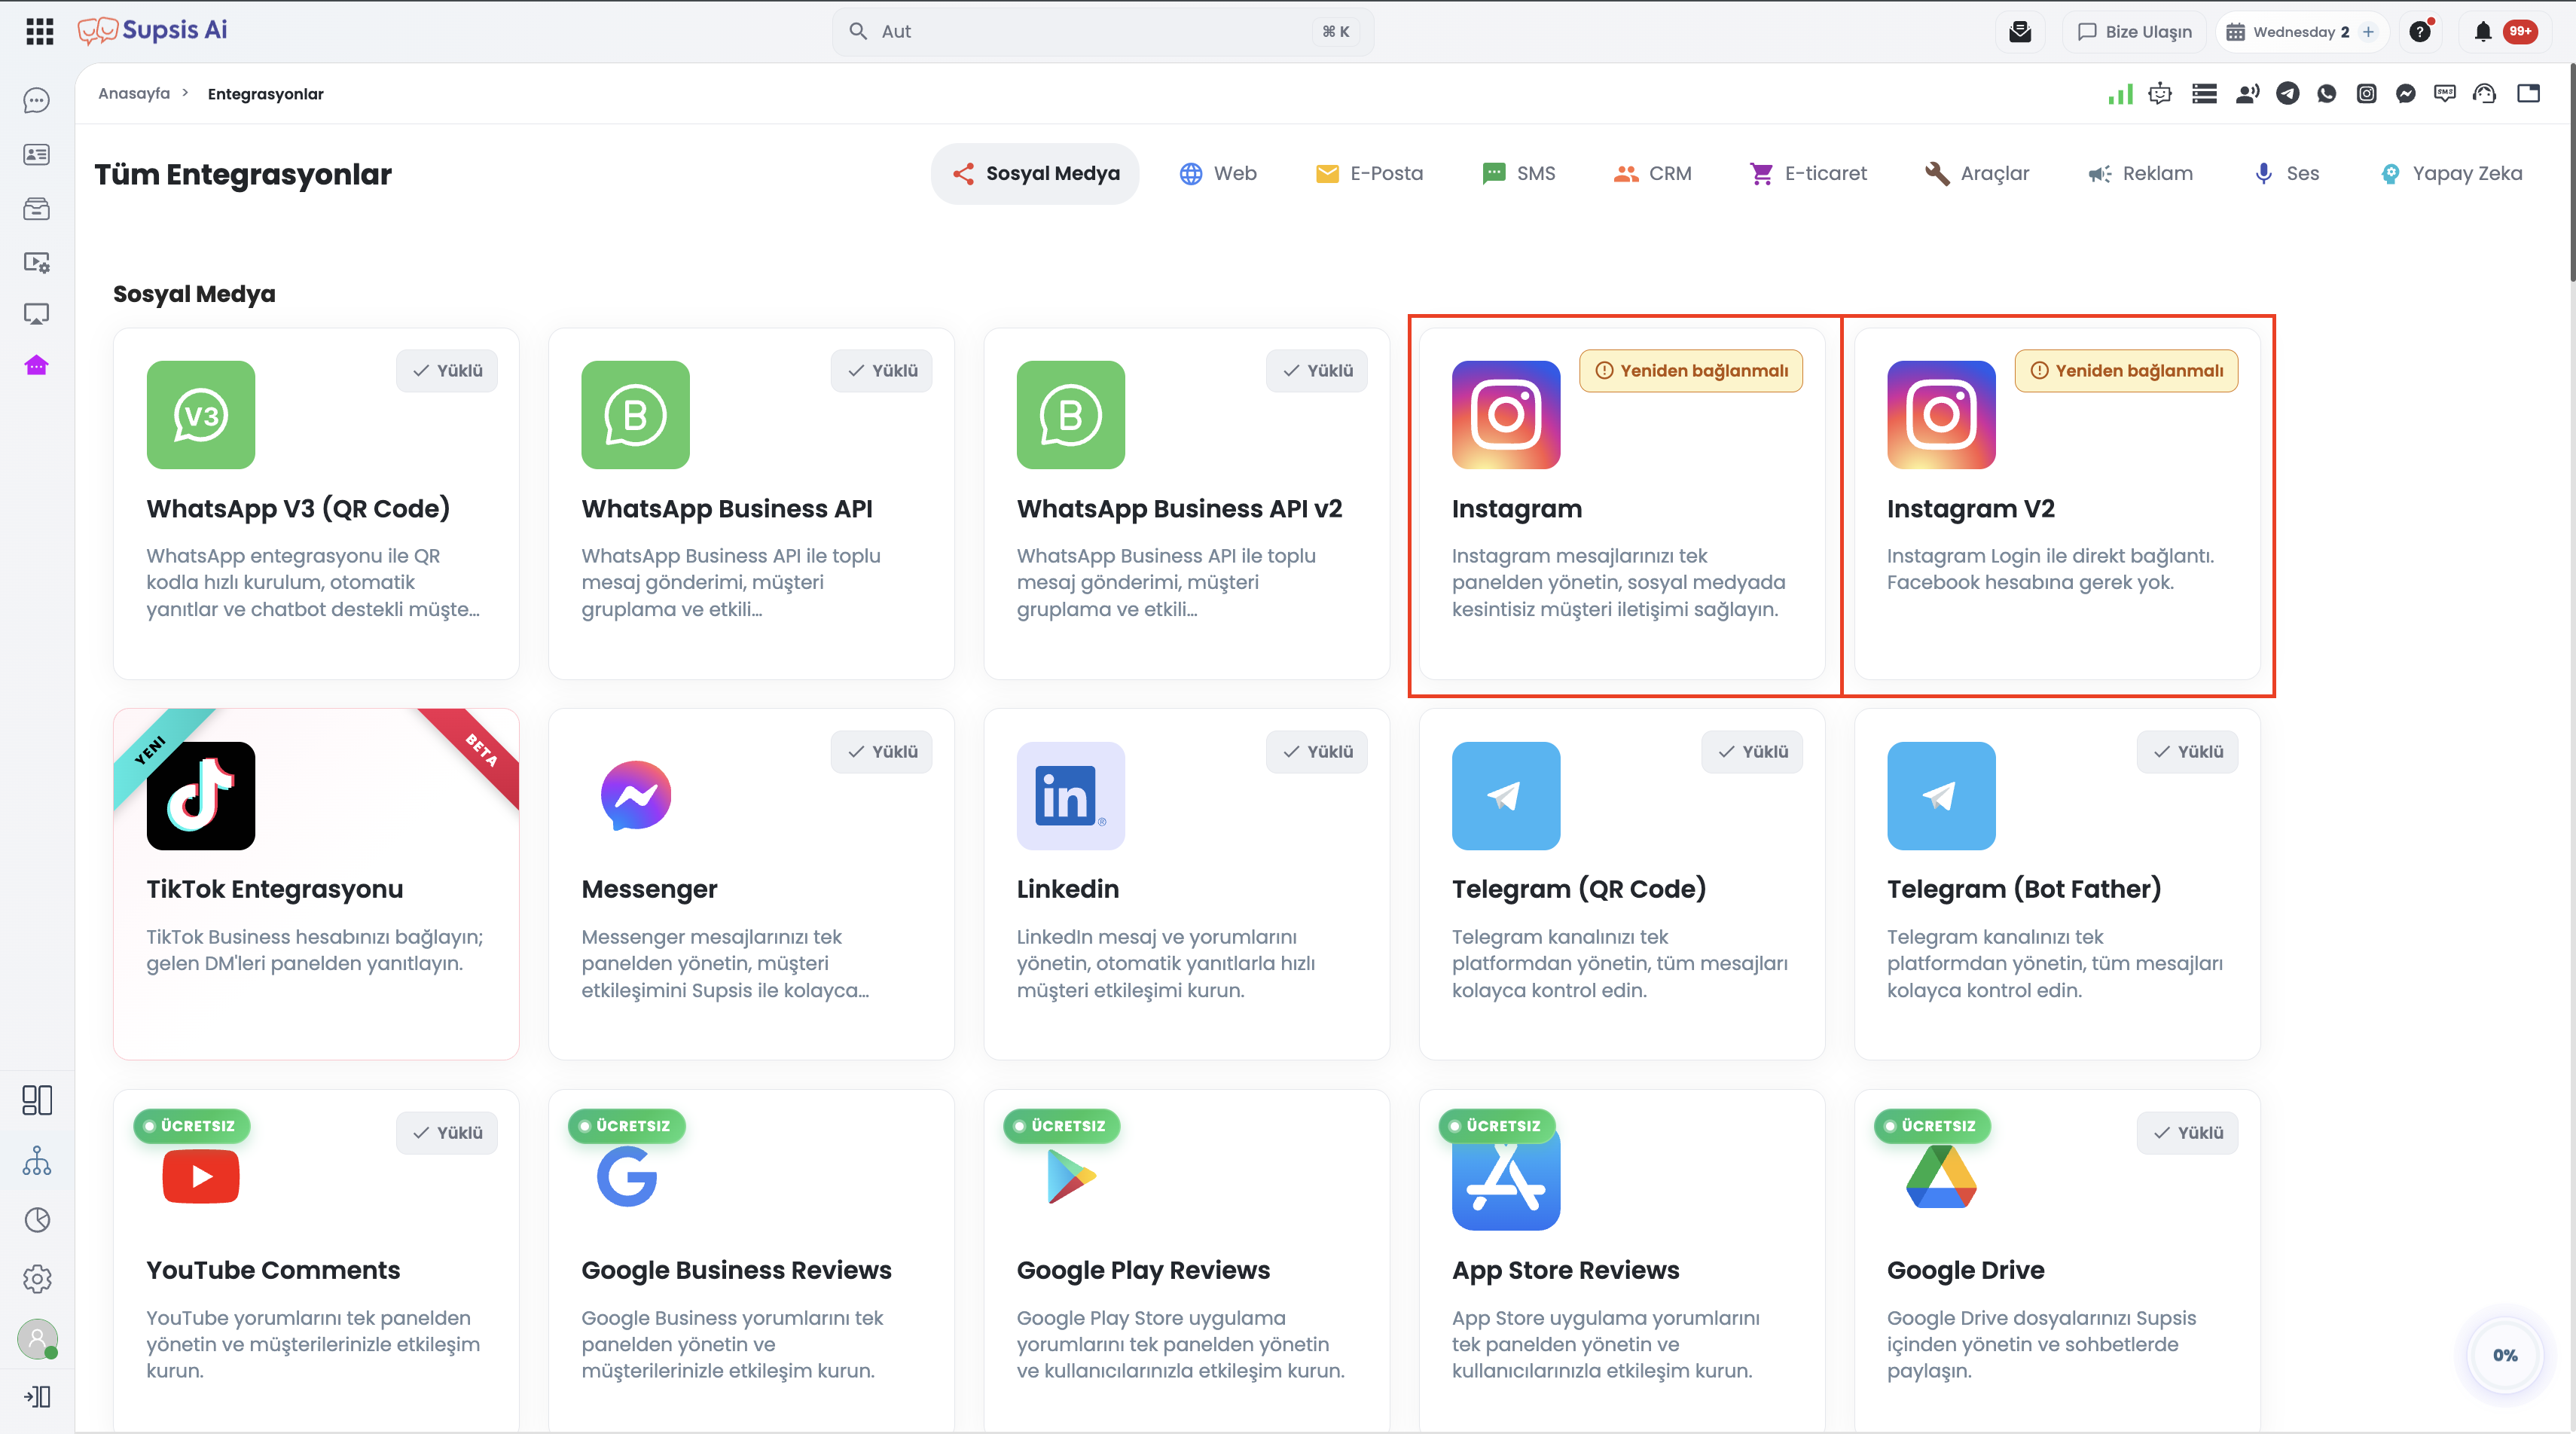Click the window panel icon in toolbar
This screenshot has height=1434, width=2576.
(x=2528, y=93)
